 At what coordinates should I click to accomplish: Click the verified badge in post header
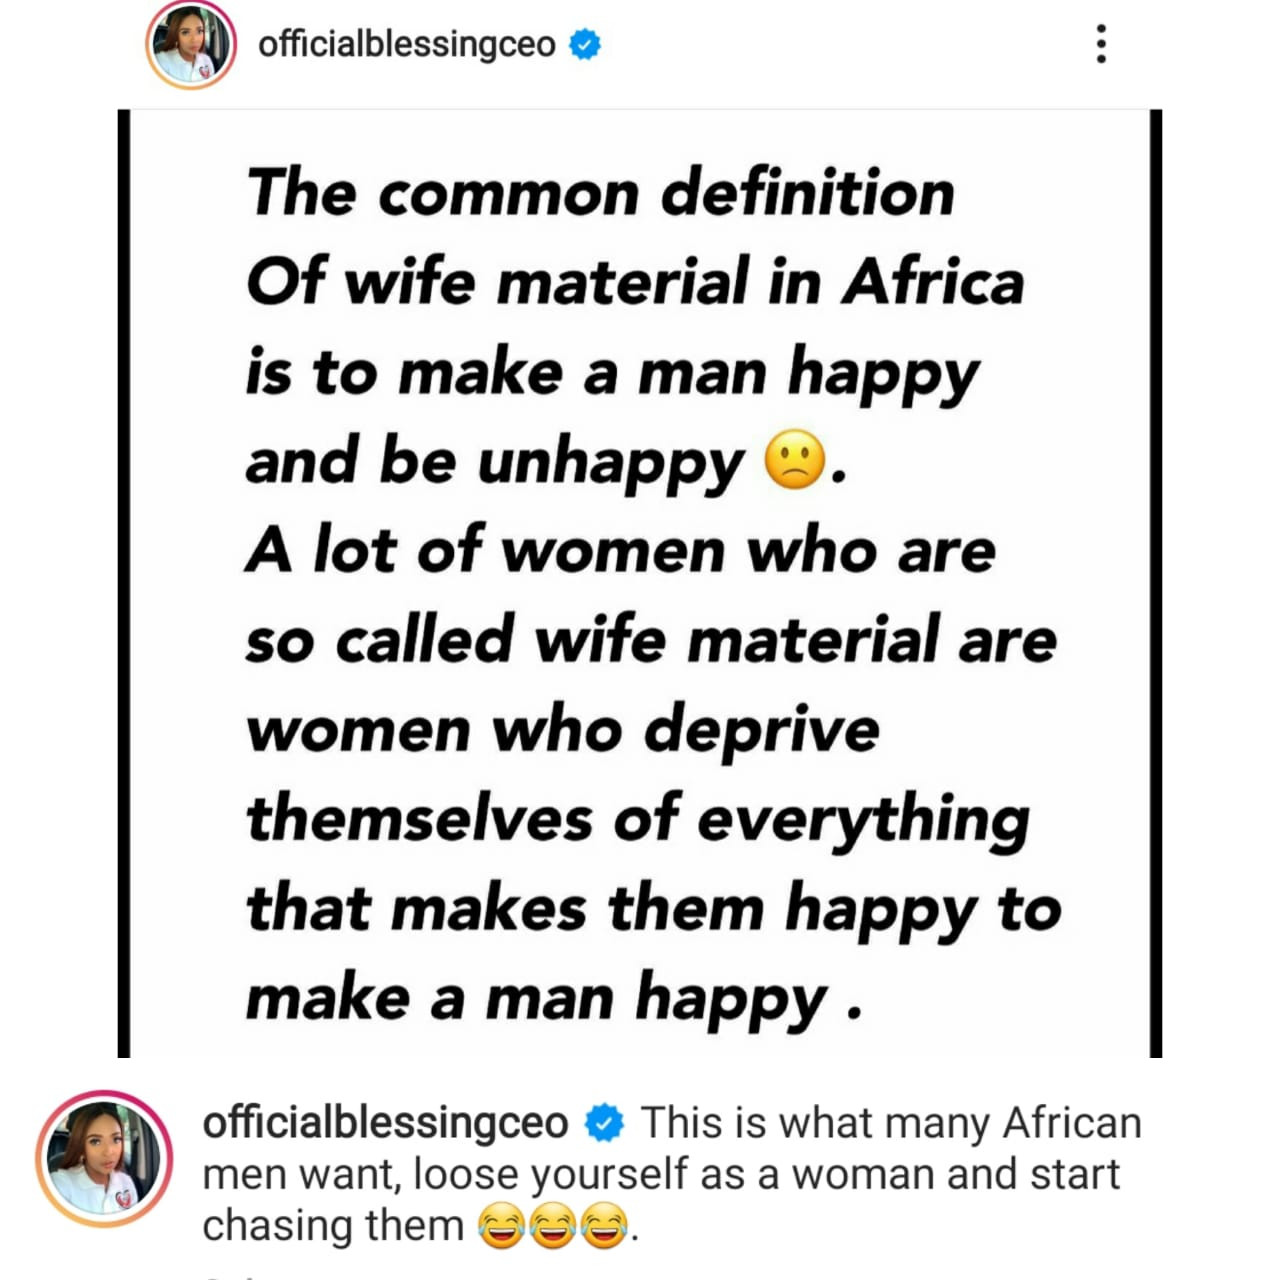pos(585,45)
